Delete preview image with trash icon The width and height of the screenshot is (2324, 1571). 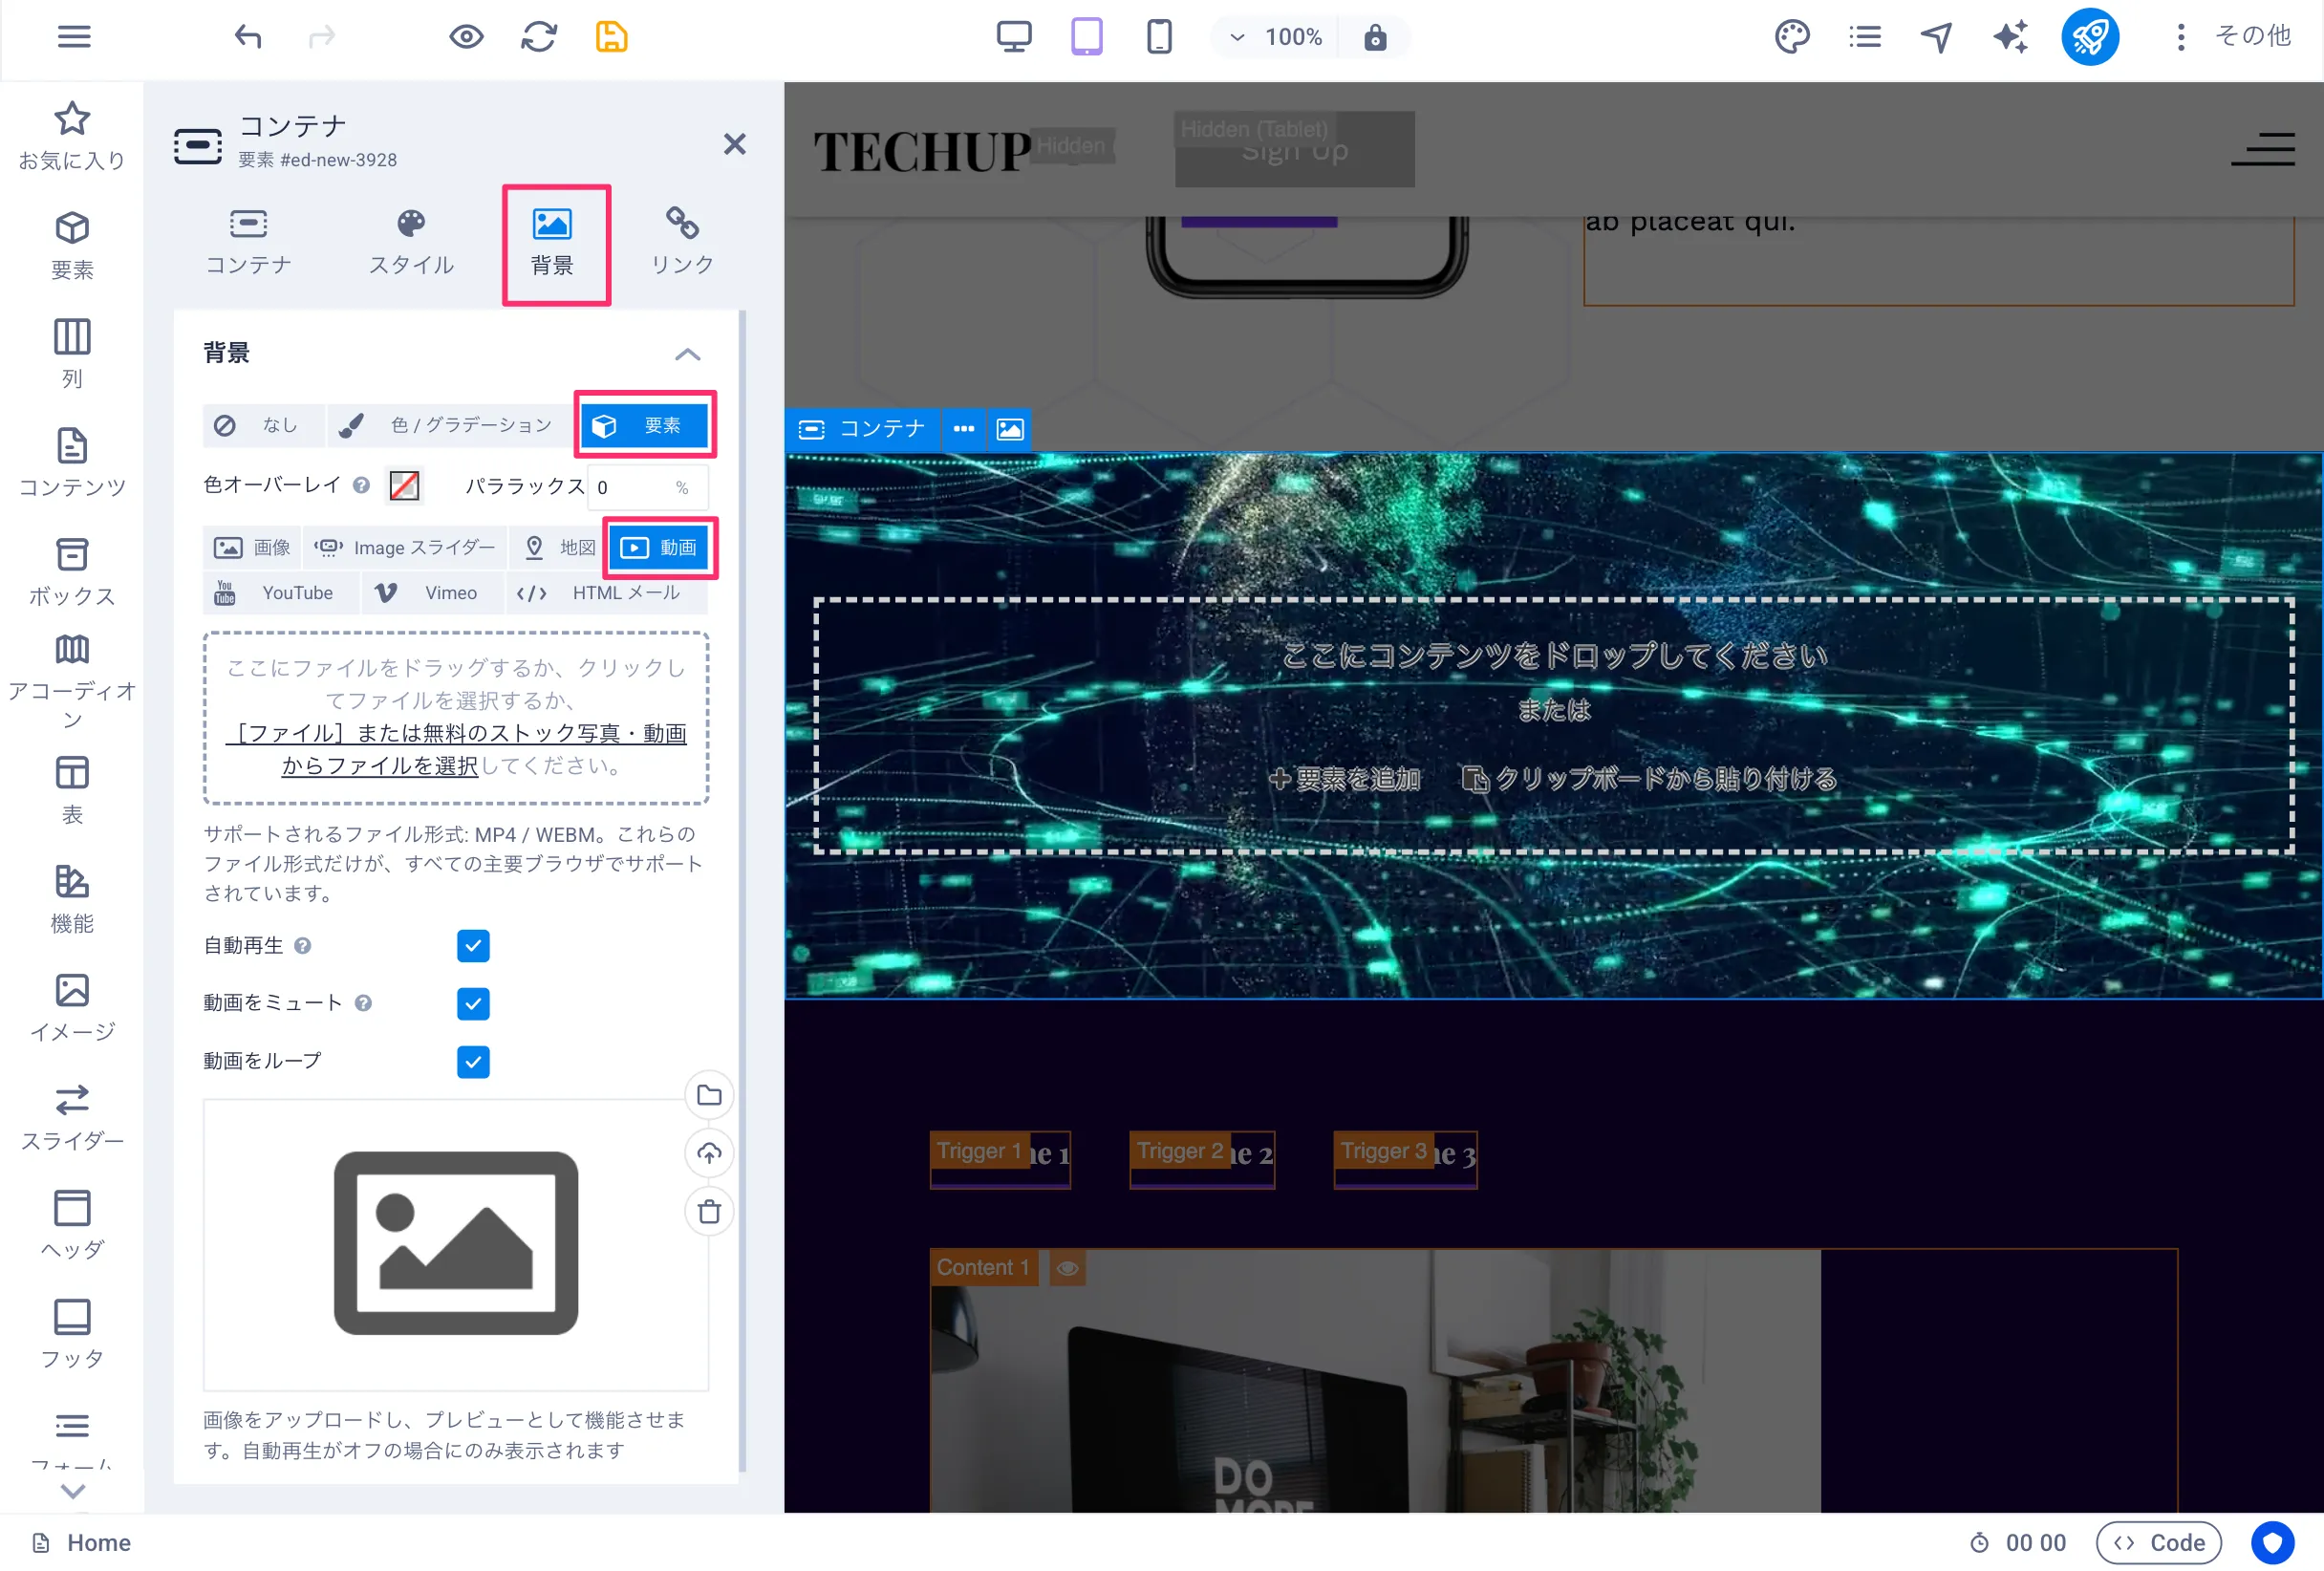click(x=709, y=1211)
